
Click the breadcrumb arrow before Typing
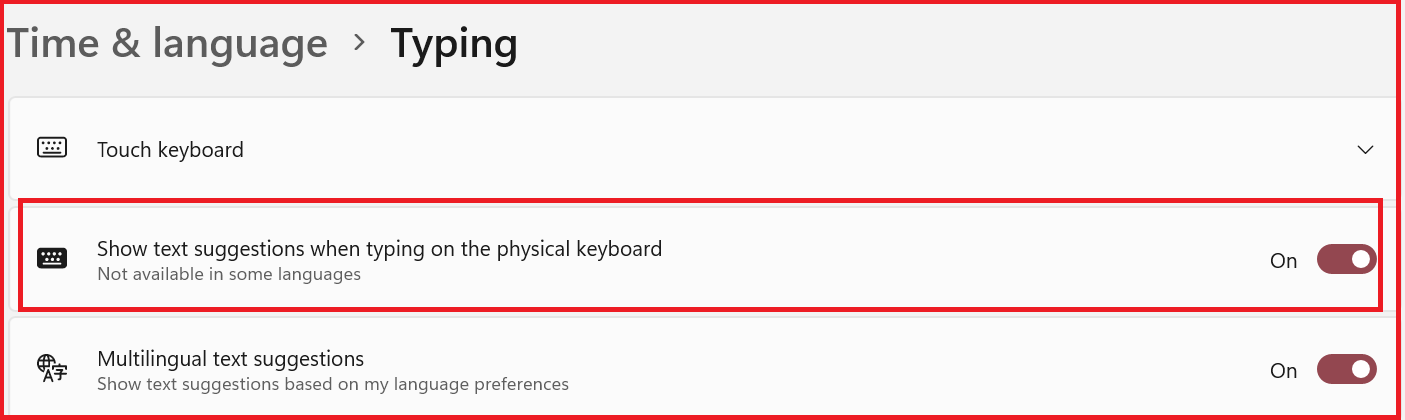click(x=359, y=43)
